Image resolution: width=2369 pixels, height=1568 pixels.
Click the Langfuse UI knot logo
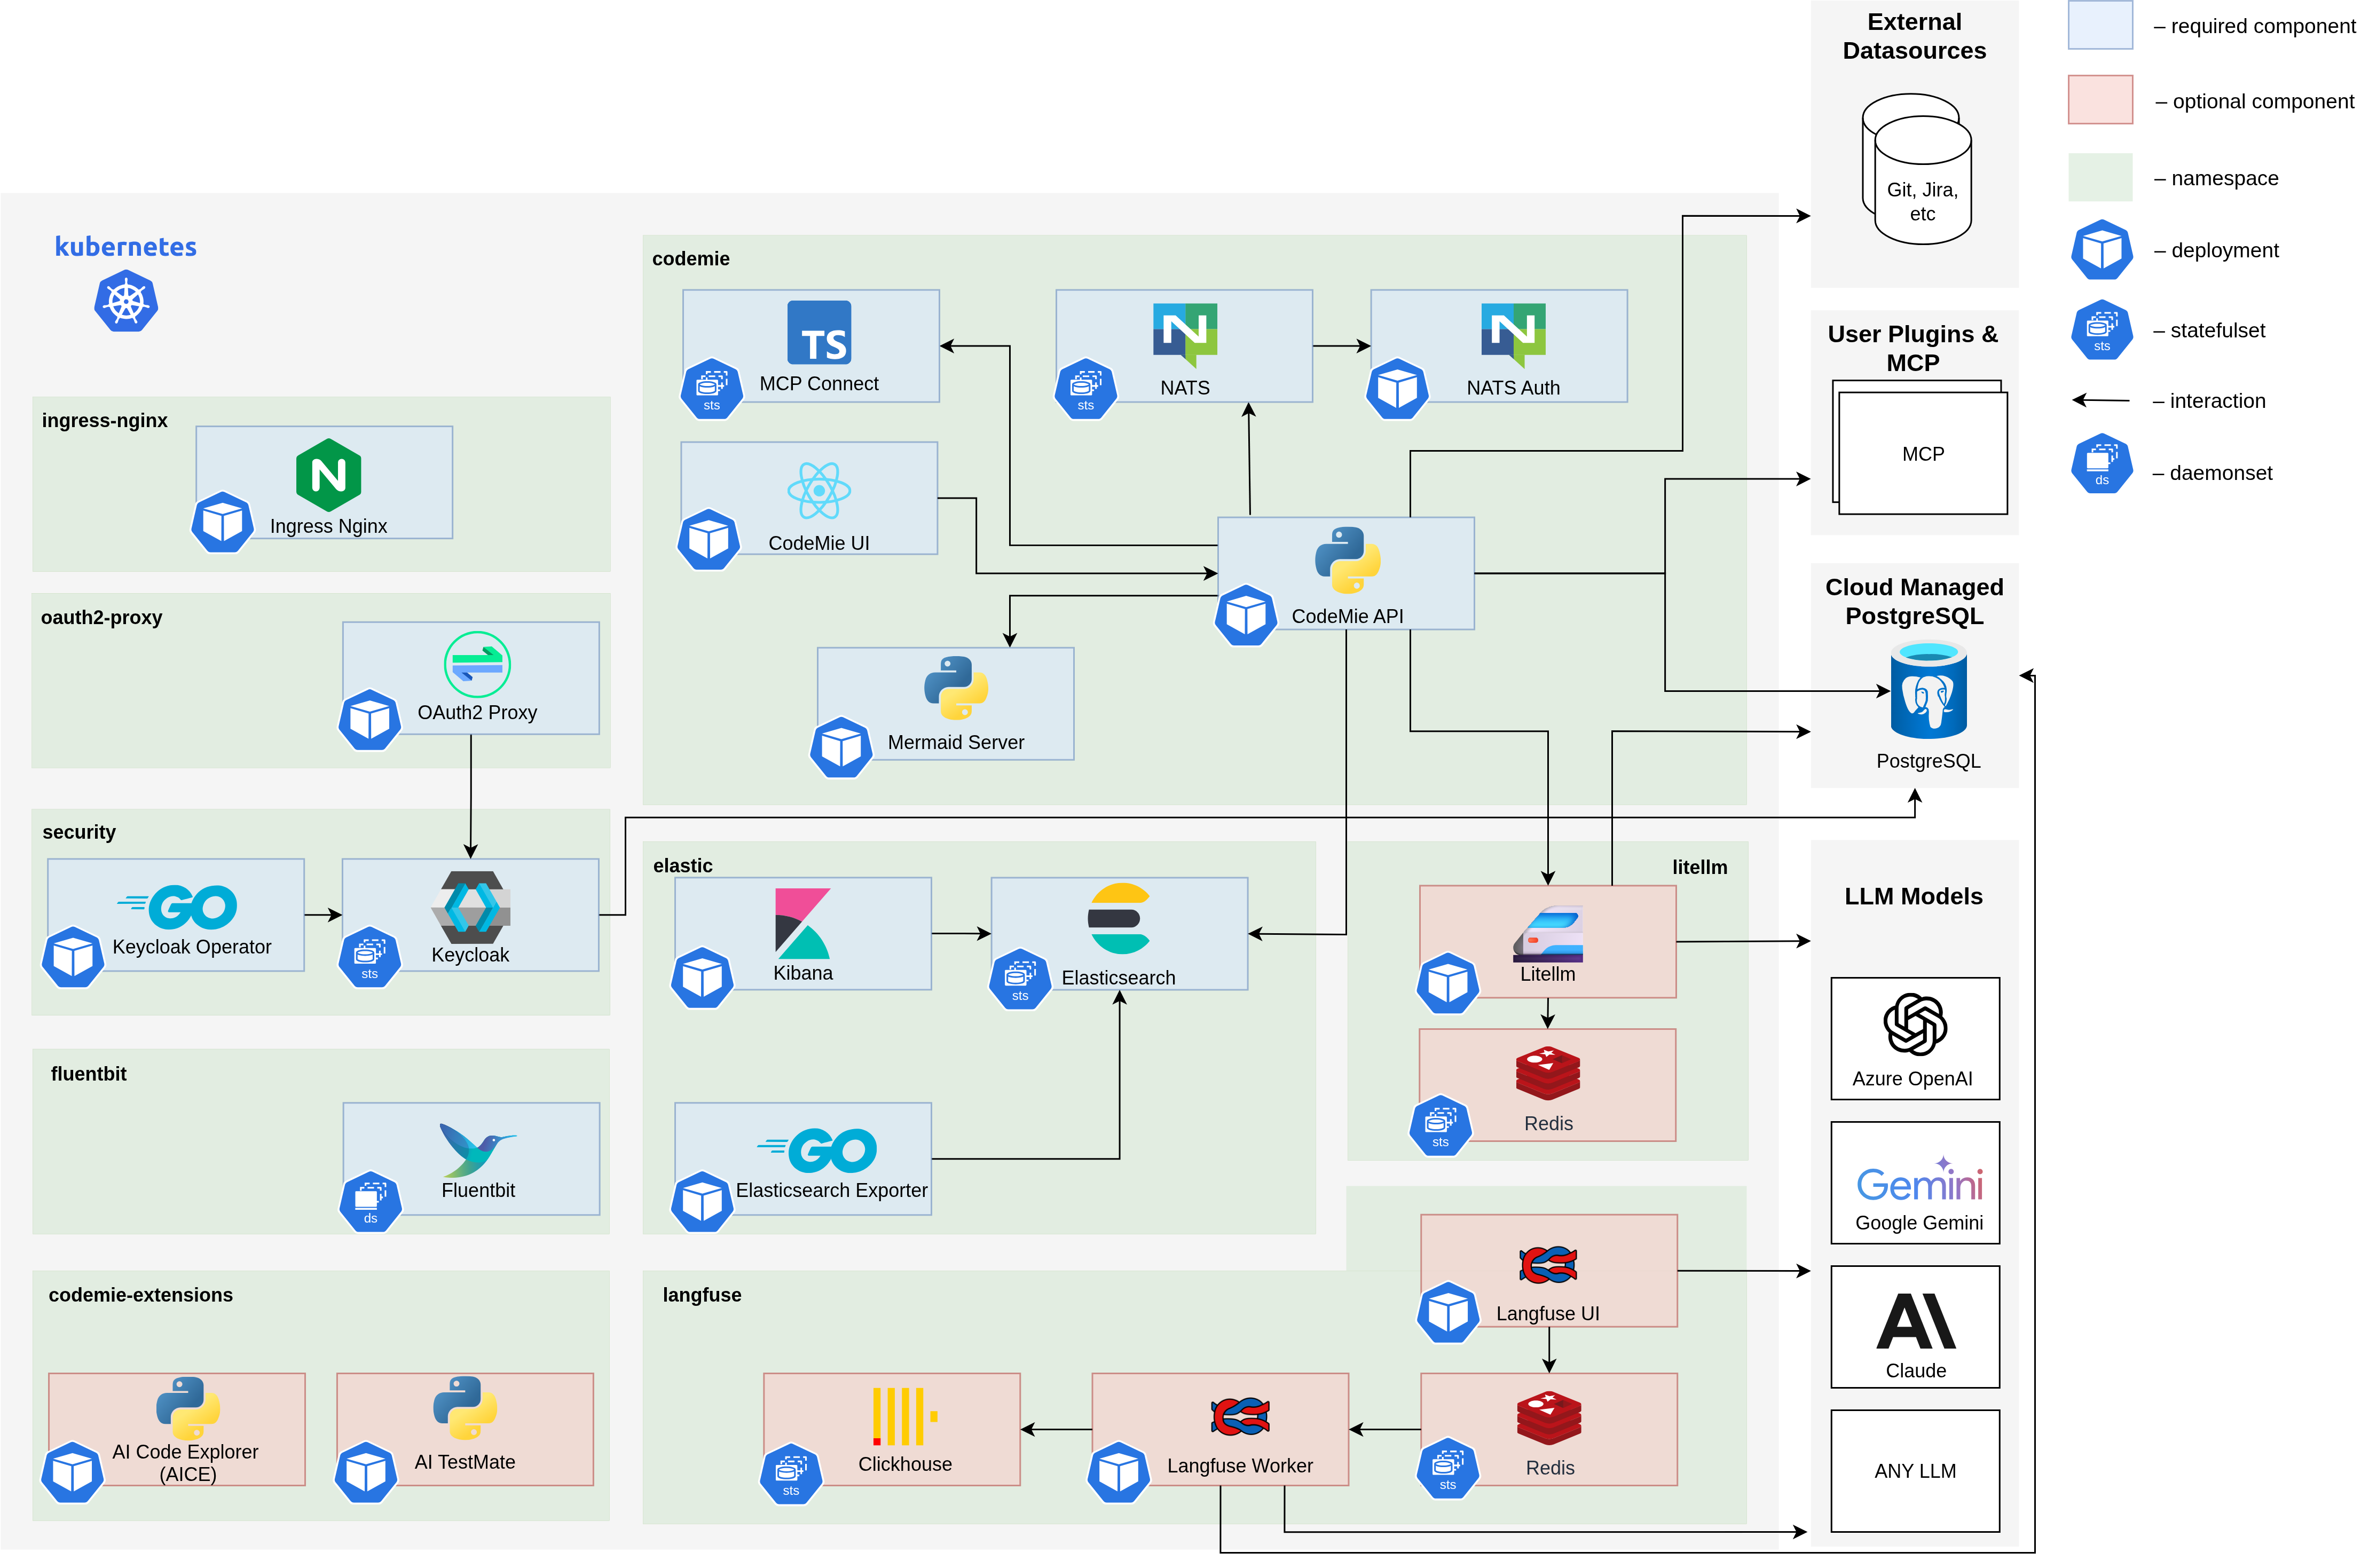[1548, 1265]
